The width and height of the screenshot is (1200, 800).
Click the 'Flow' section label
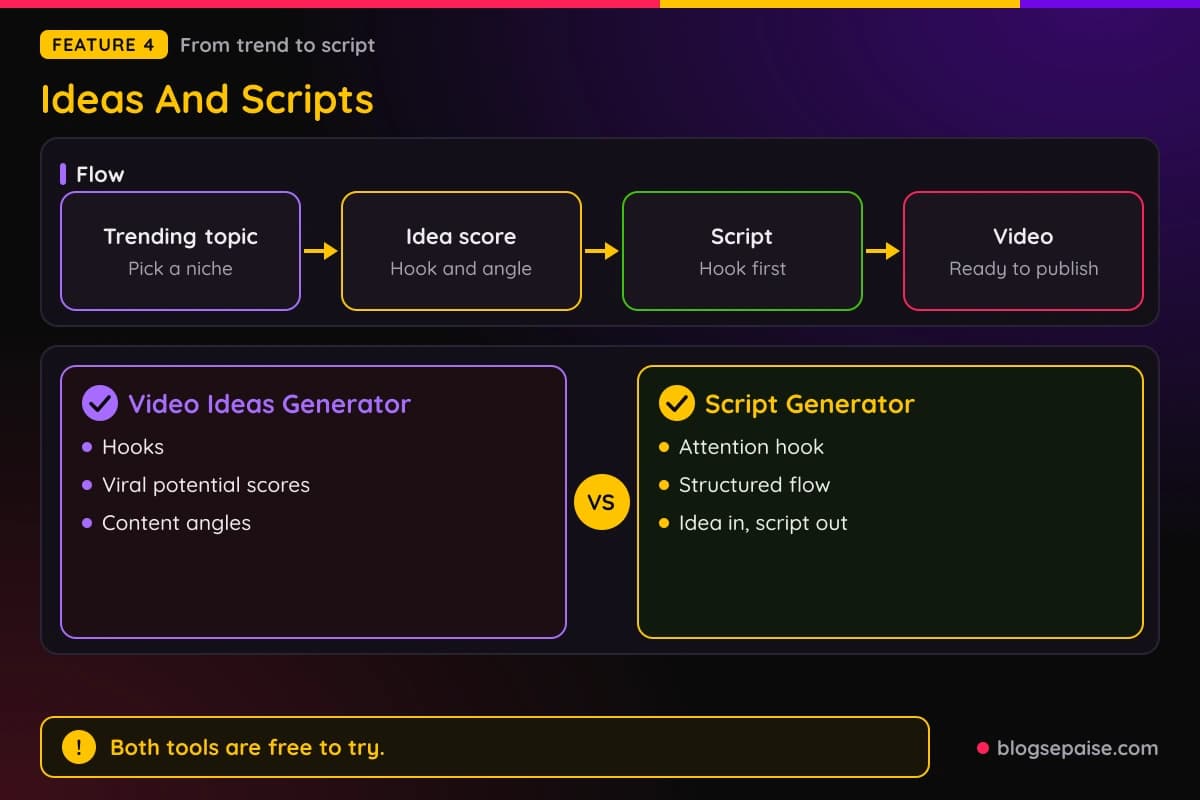[100, 174]
